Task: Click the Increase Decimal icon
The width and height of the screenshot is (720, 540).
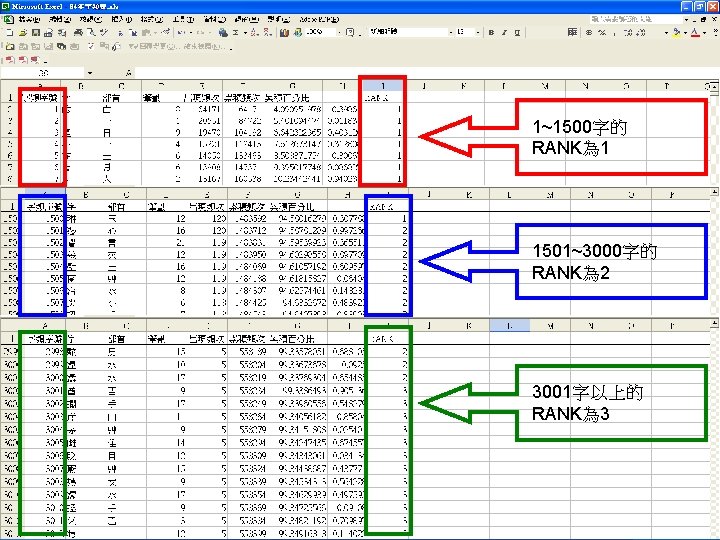Action: pyautogui.click(x=628, y=33)
